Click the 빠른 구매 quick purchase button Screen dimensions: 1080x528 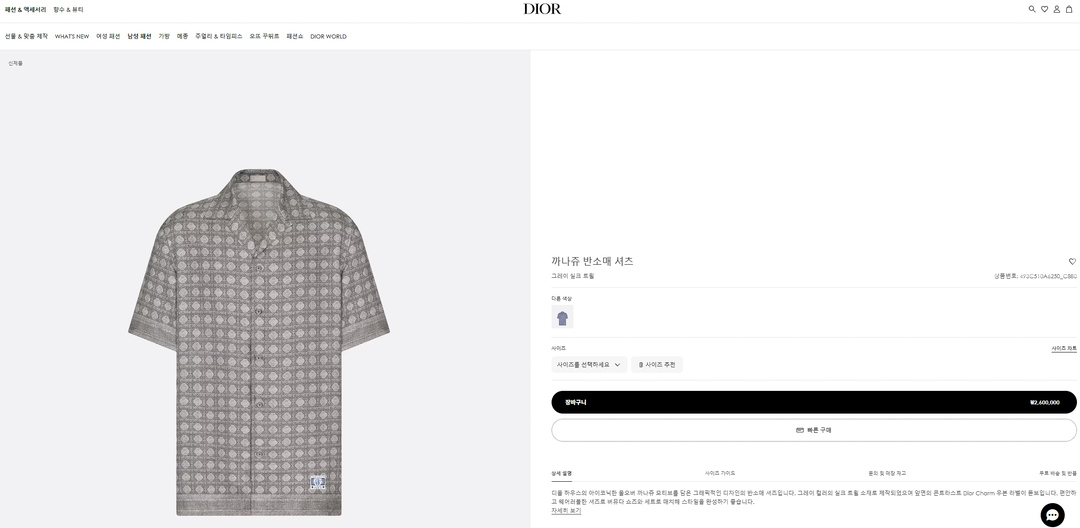[x=814, y=430]
